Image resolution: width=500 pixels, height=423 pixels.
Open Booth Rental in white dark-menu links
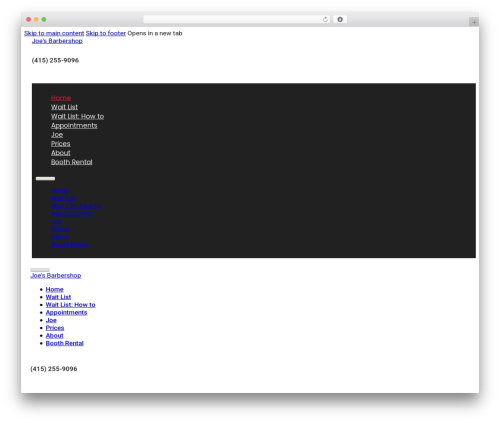click(71, 162)
